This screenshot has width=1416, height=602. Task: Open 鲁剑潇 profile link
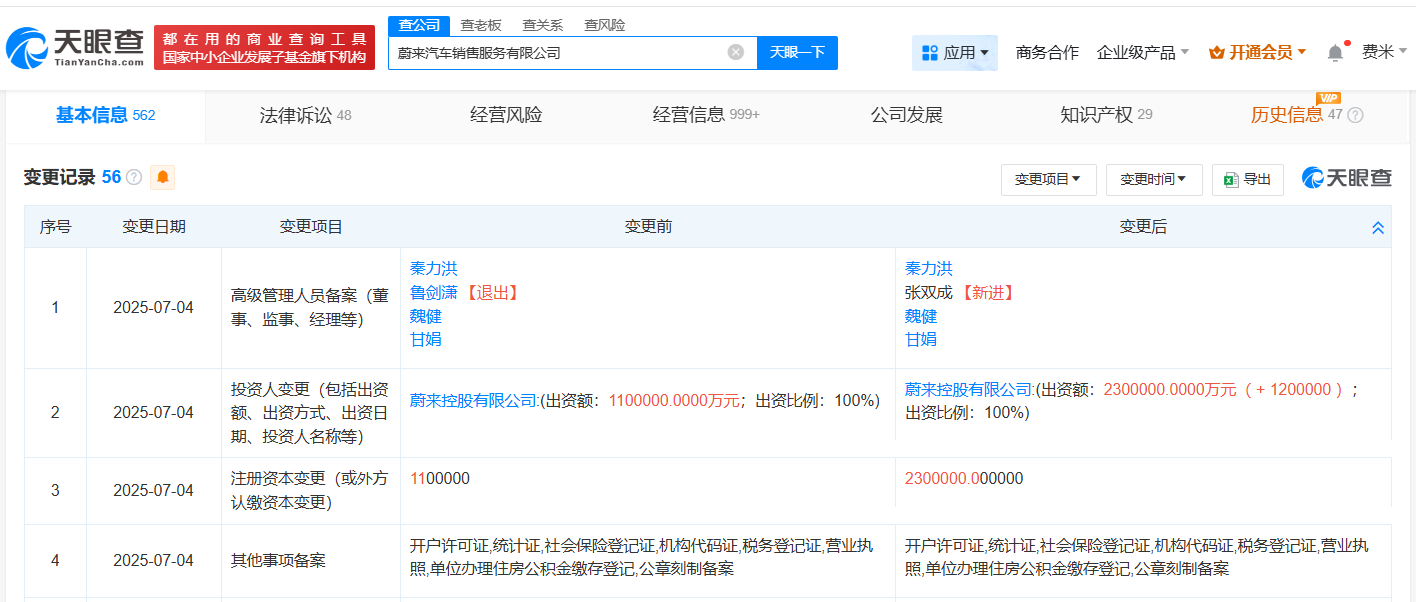[434, 293]
